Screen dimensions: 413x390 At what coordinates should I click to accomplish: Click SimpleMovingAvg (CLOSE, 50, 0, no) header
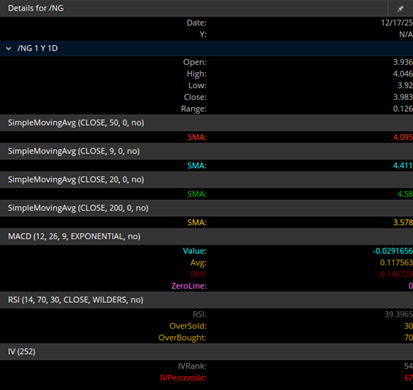(x=76, y=123)
